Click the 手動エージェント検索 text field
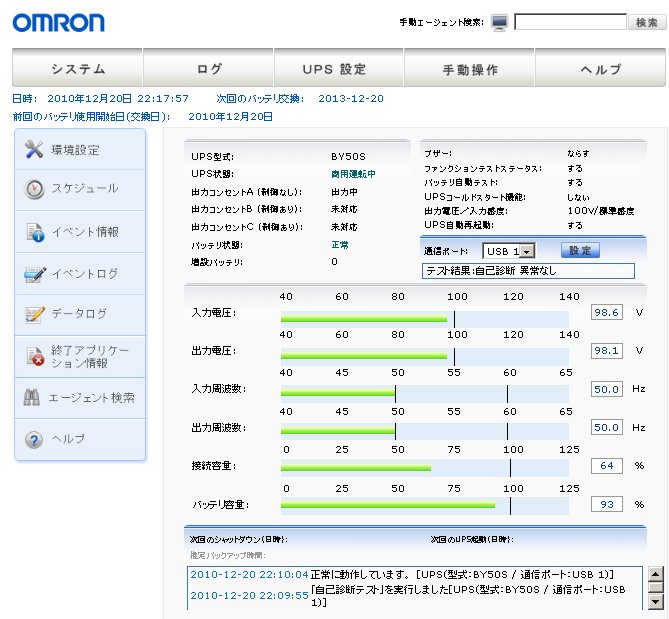669x619 pixels. [x=569, y=22]
